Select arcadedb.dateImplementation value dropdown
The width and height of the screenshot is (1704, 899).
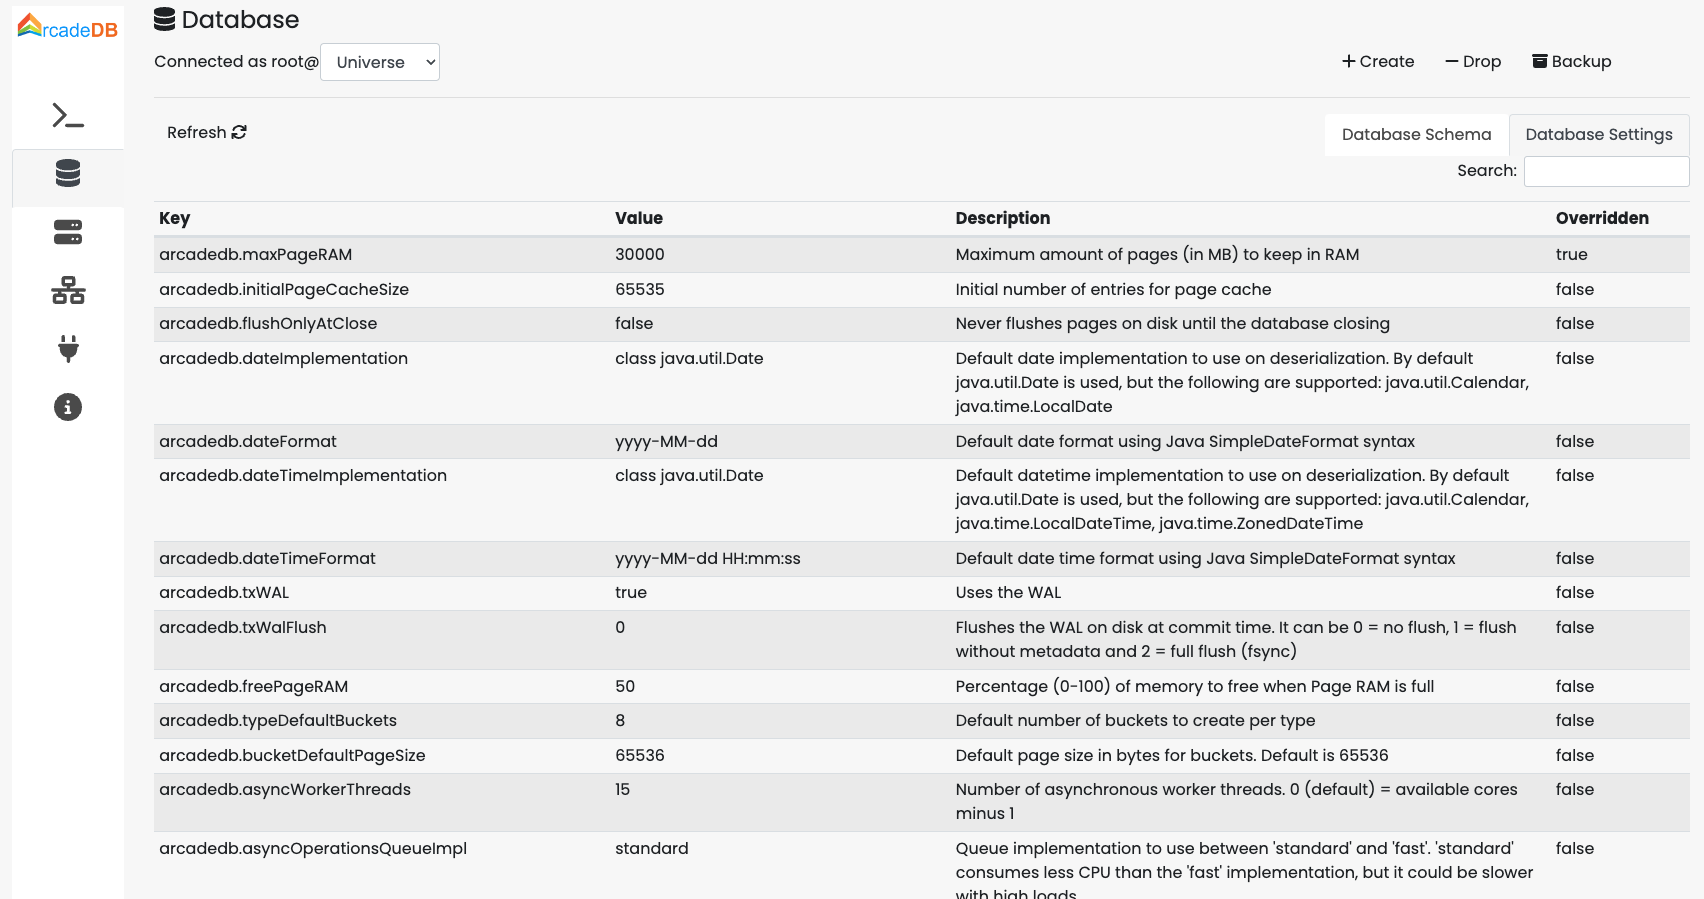tap(689, 358)
